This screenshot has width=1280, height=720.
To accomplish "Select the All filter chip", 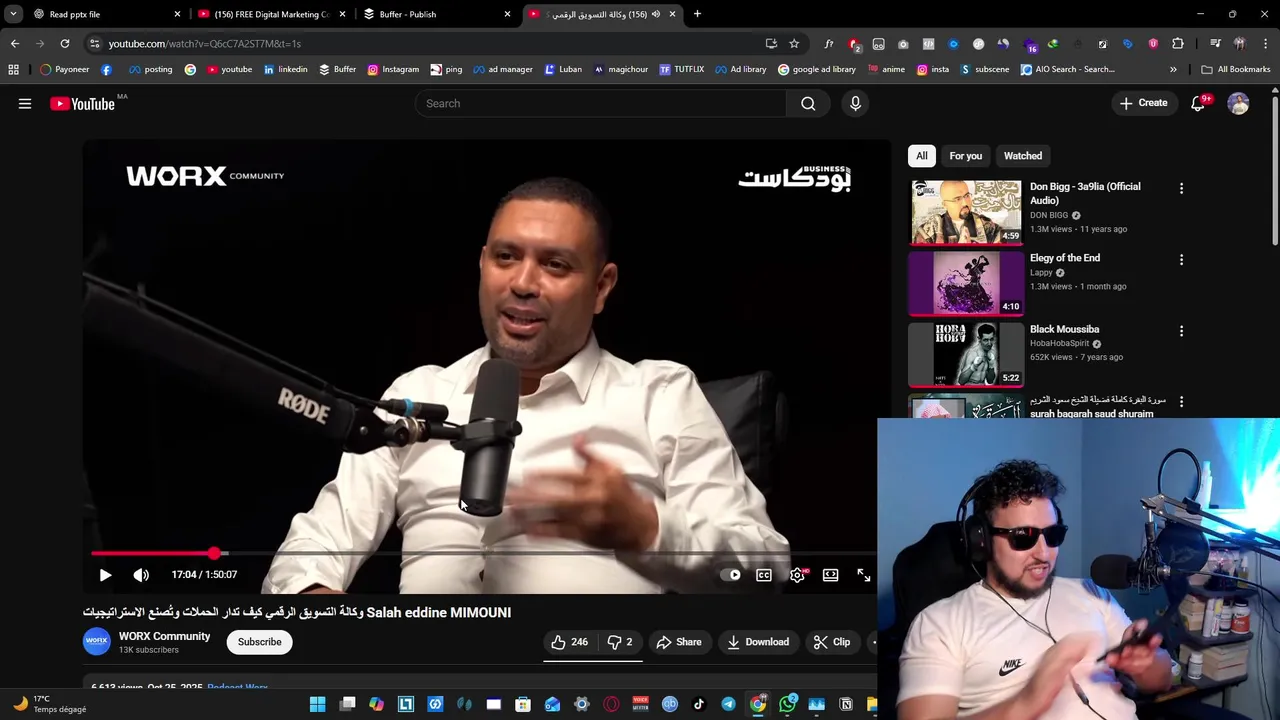I will [x=921, y=156].
